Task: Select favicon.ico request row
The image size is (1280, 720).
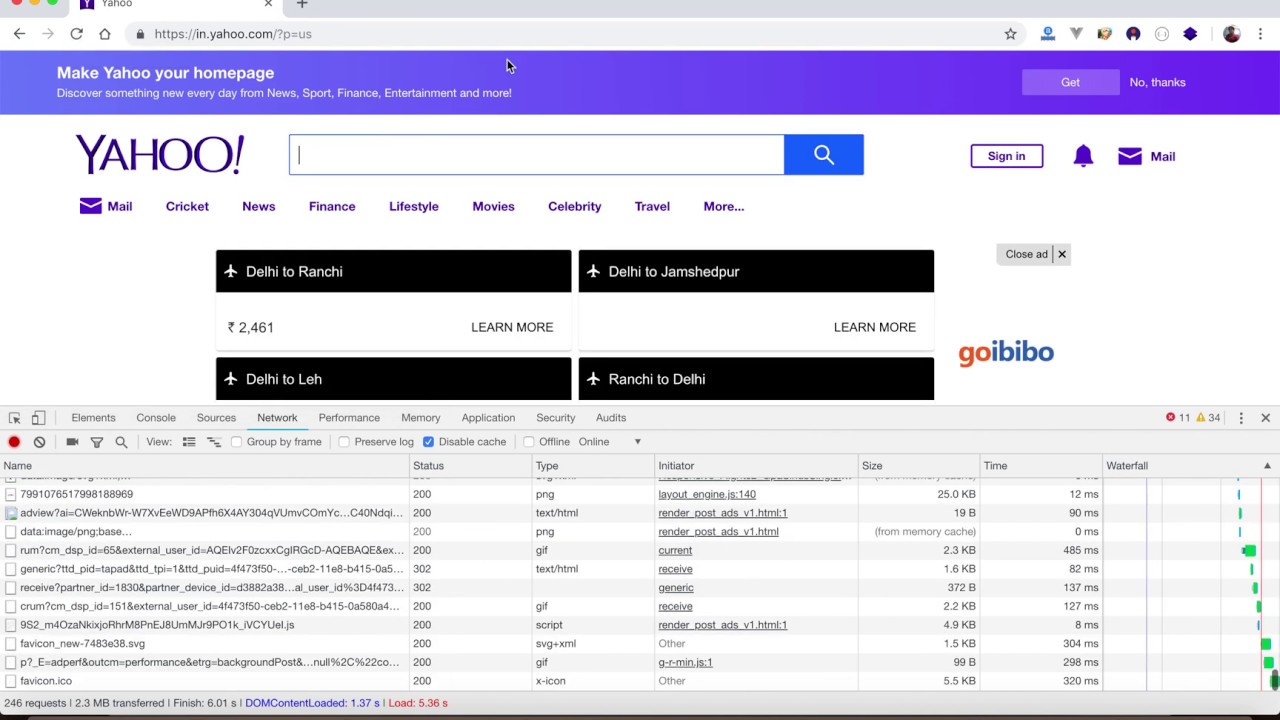Action: pyautogui.click(x=640, y=681)
